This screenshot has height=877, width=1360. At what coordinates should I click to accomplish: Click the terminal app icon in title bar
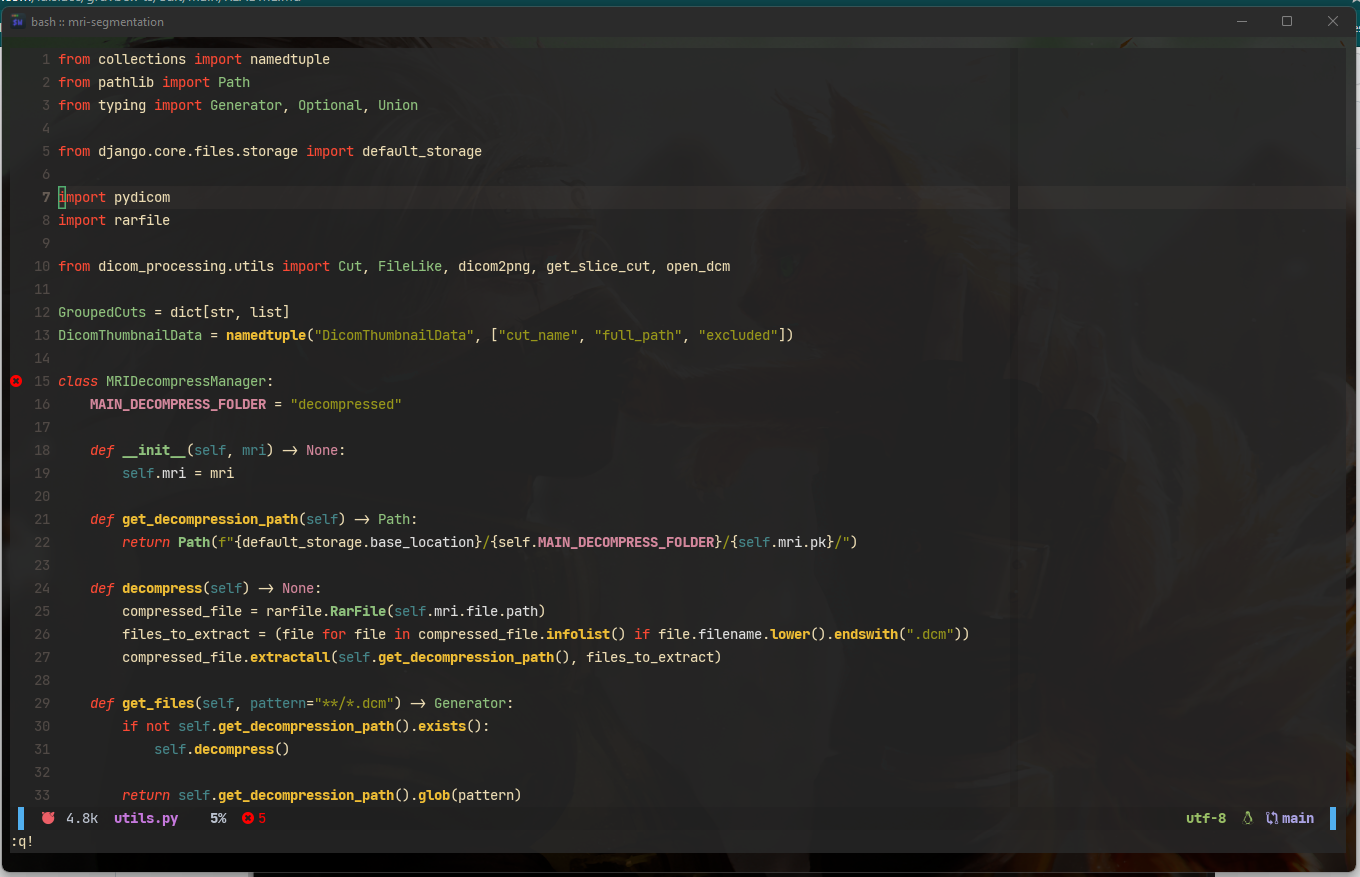(x=17, y=21)
